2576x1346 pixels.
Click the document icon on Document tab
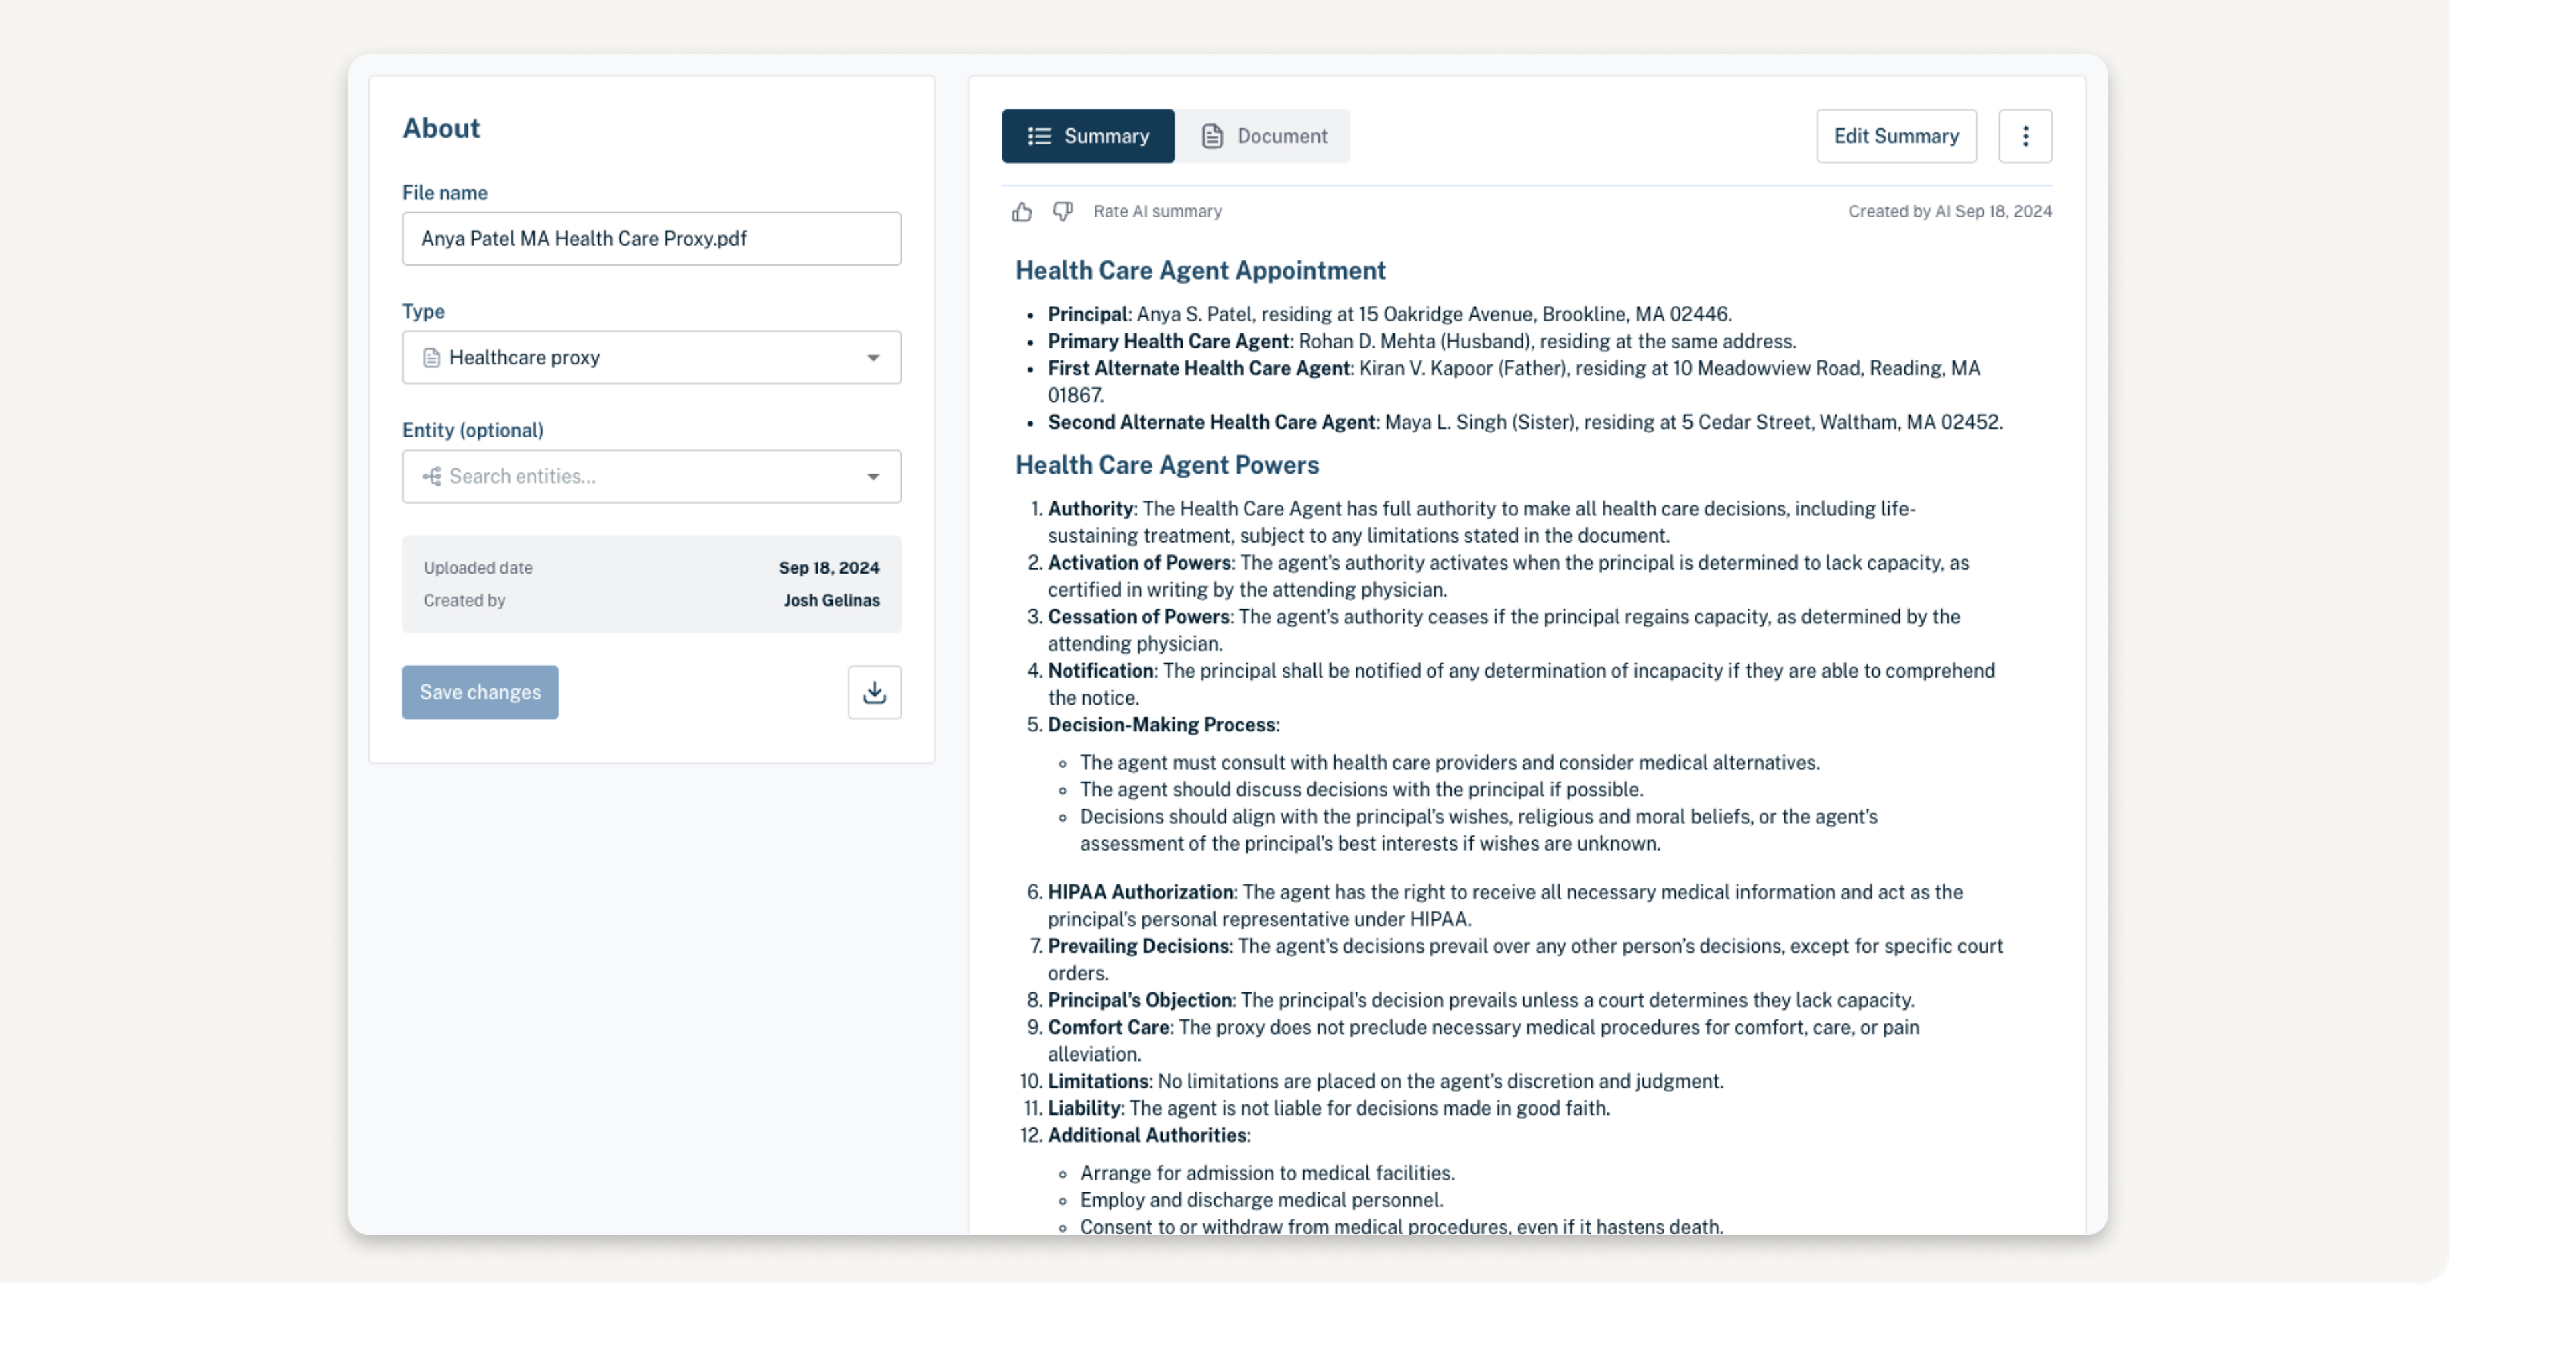click(x=1213, y=135)
